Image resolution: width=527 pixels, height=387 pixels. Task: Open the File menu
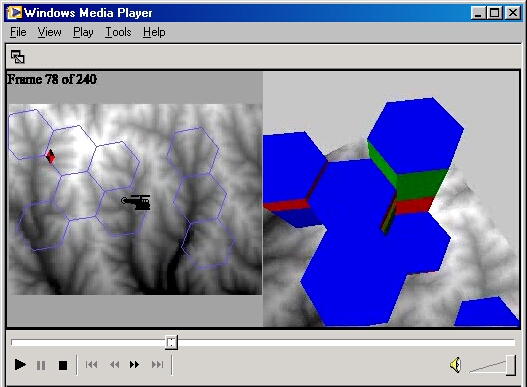tap(18, 32)
